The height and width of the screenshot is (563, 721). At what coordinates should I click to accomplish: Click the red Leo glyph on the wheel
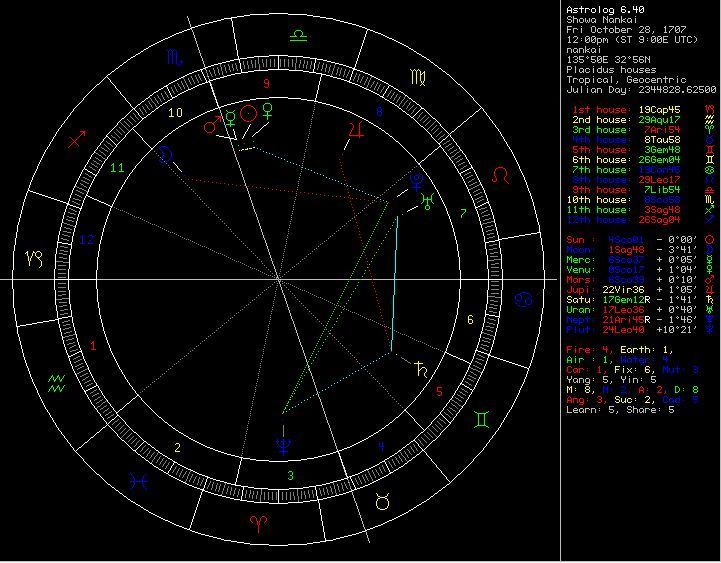pyautogui.click(x=500, y=175)
